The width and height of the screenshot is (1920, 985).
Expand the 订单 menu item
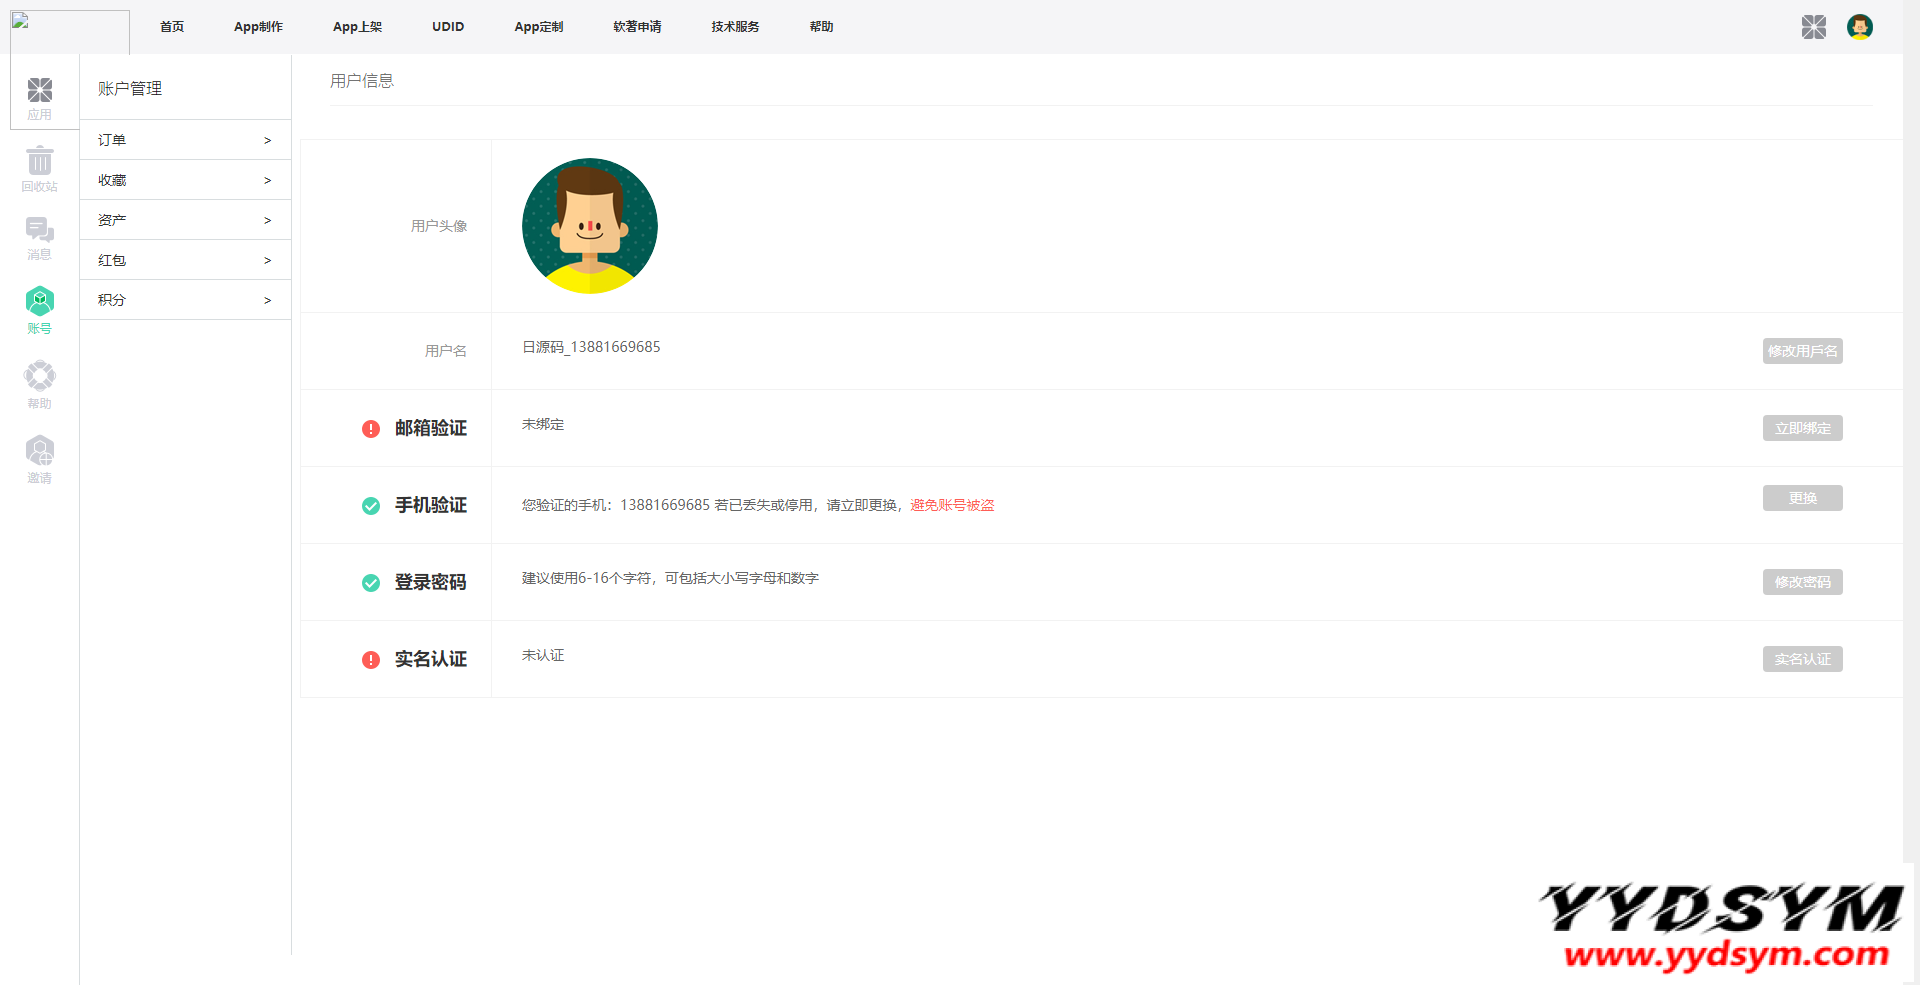pyautogui.click(x=185, y=140)
